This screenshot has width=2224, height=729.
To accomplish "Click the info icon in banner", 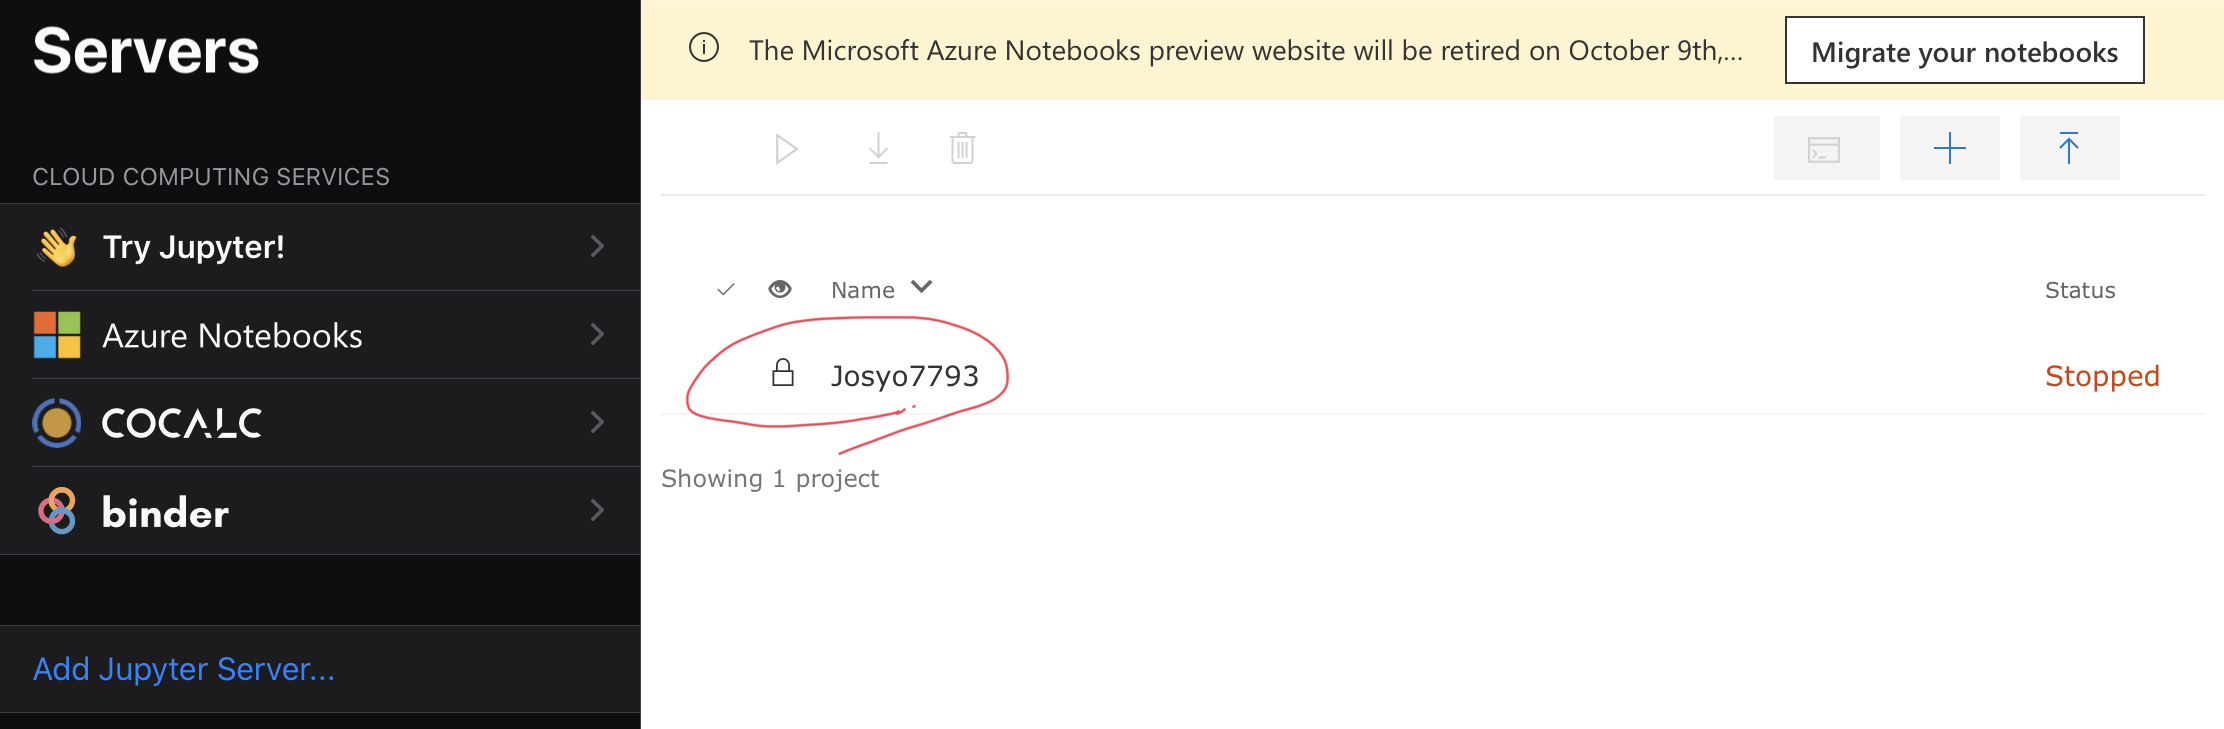I will pos(704,48).
